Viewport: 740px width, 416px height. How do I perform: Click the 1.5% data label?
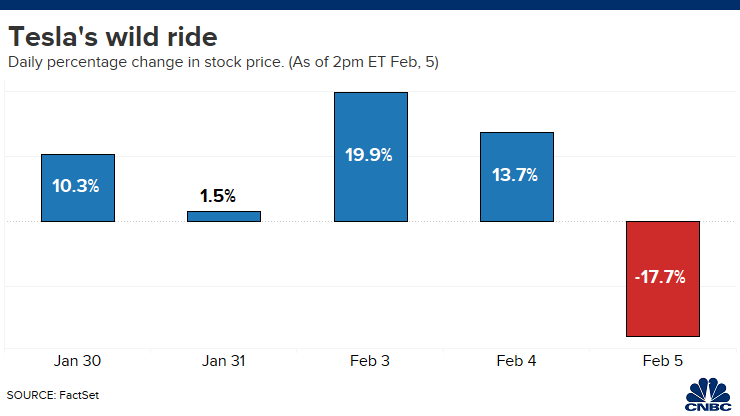pos(217,195)
